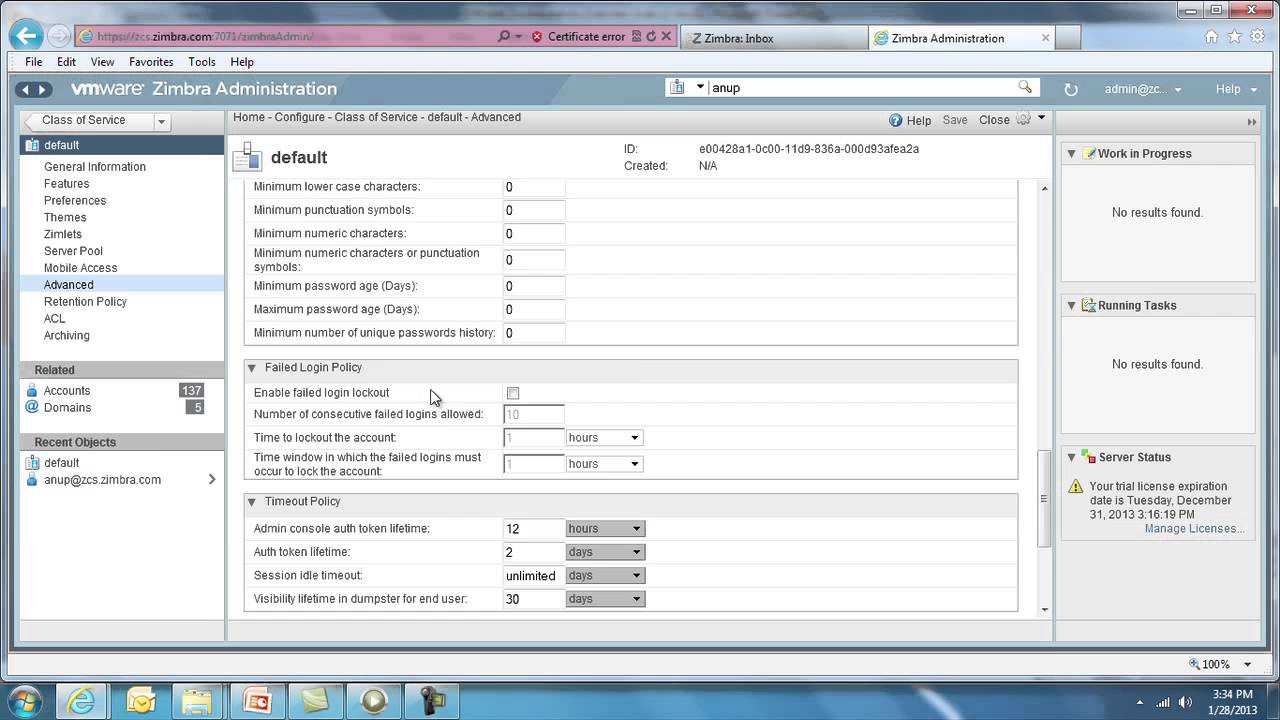Select Zimlets in sidebar
The height and width of the screenshot is (720, 1280).
[63, 234]
